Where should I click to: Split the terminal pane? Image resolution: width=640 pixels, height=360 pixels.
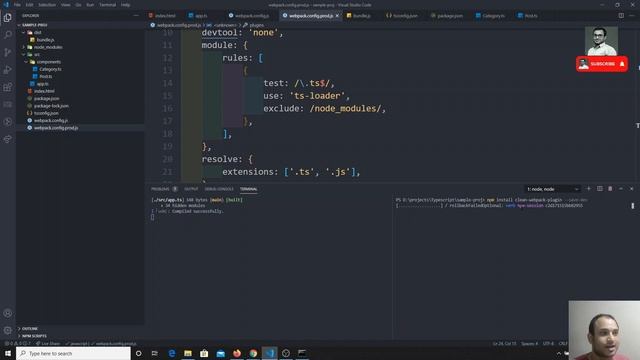(x=600, y=189)
